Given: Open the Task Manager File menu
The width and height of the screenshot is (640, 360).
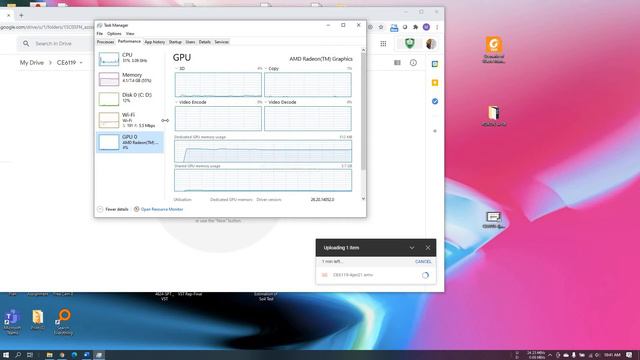Looking at the screenshot, I should [100, 33].
